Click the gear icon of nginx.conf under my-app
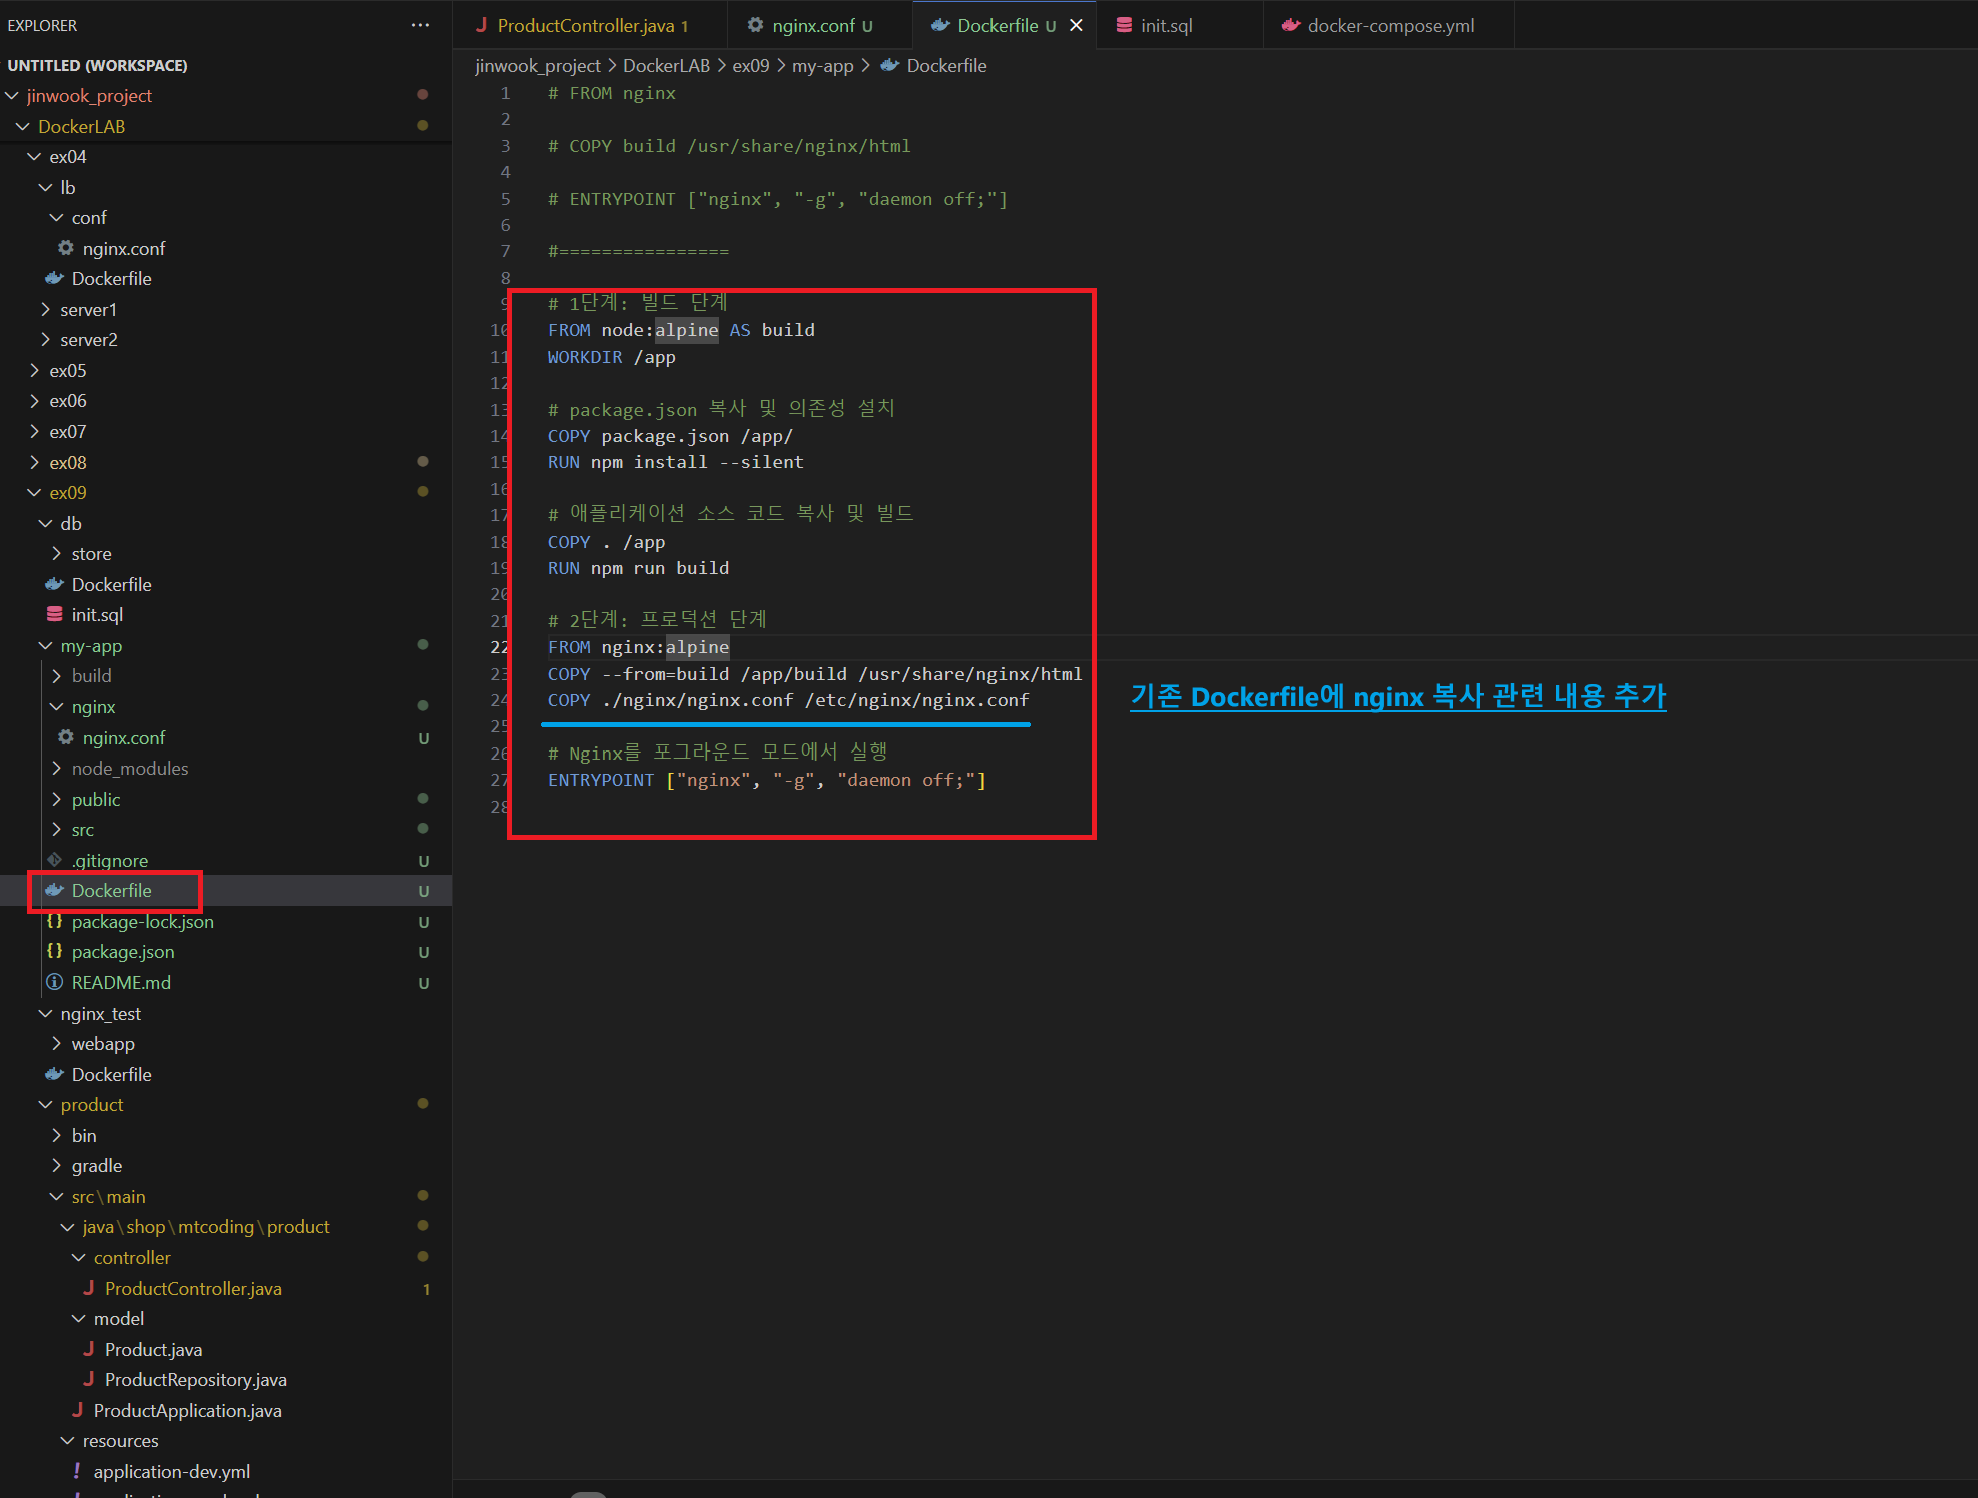The width and height of the screenshot is (1978, 1498). click(66, 737)
